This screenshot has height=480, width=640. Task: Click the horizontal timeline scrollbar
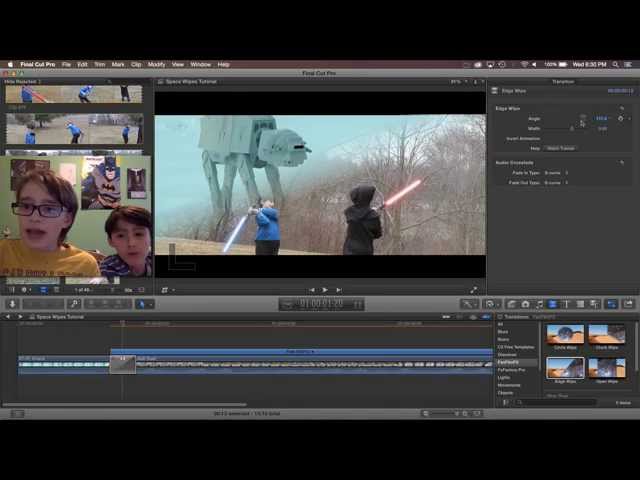(x=124, y=405)
